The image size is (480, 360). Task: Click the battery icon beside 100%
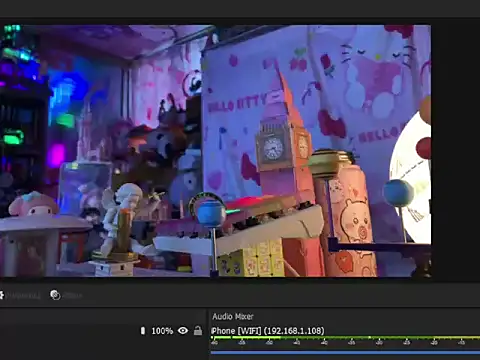tap(143, 331)
